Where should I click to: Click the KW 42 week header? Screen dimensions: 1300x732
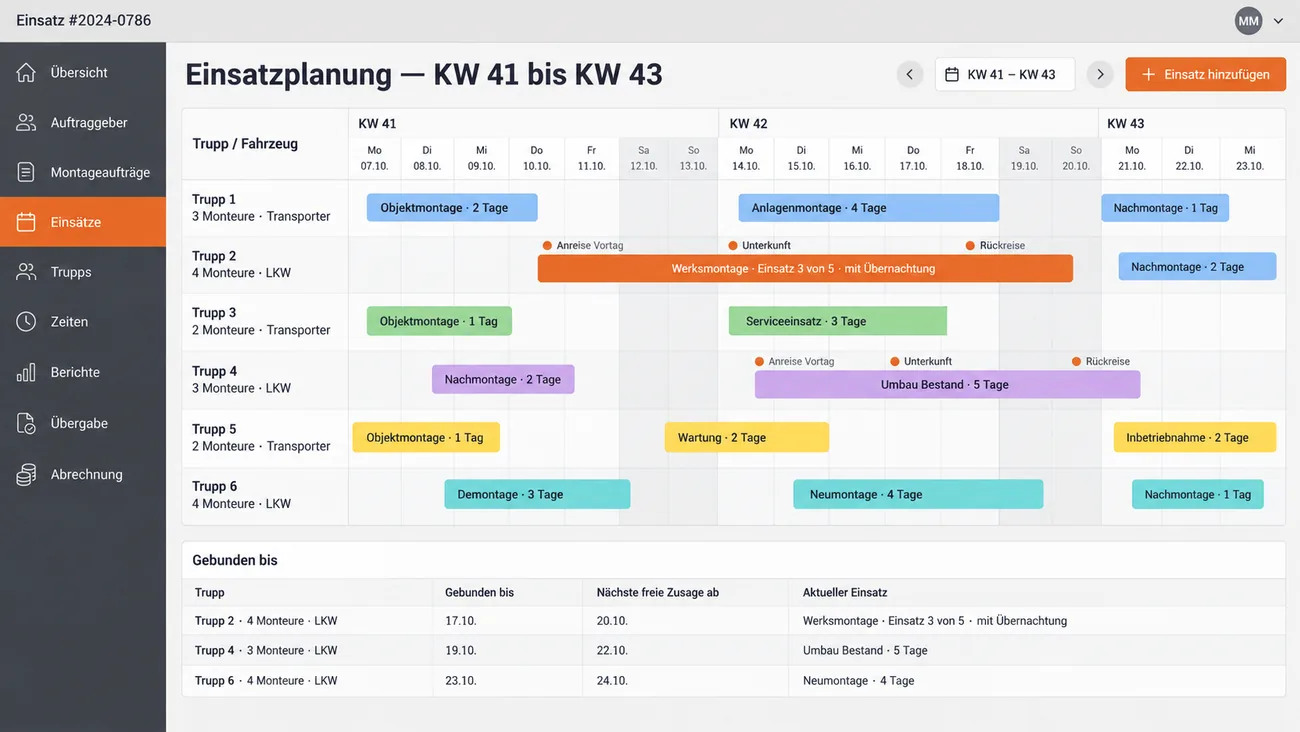(x=749, y=123)
